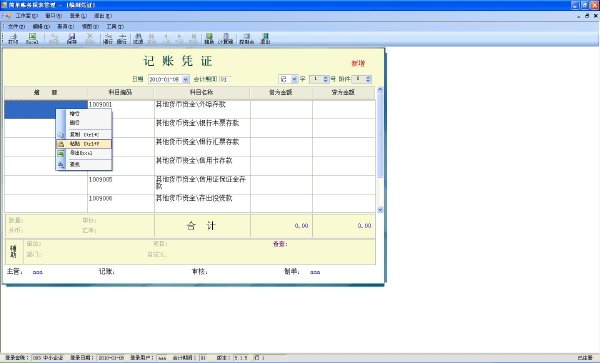Image resolution: width=600 pixels, height=363 pixels.
Task: Open the 工作室 menu
Action: click(x=27, y=16)
